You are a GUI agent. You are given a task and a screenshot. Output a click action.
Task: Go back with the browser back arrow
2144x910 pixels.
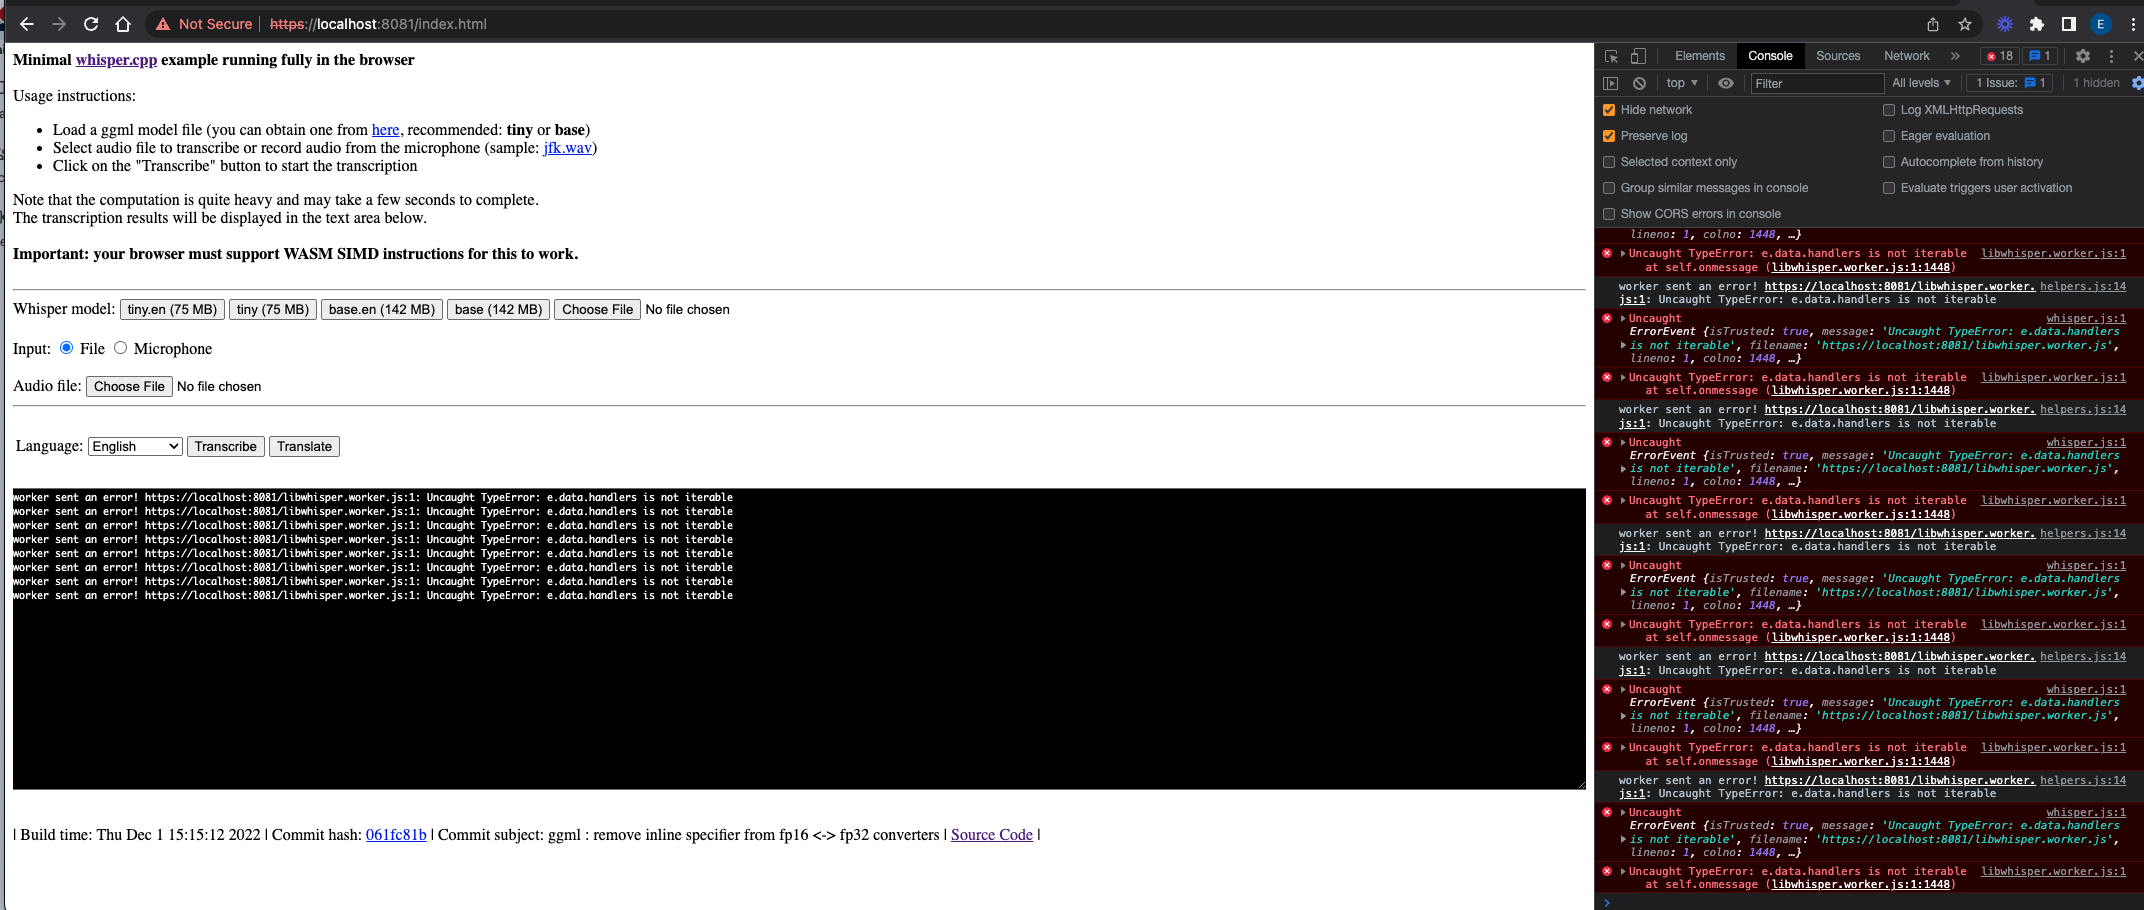point(27,24)
